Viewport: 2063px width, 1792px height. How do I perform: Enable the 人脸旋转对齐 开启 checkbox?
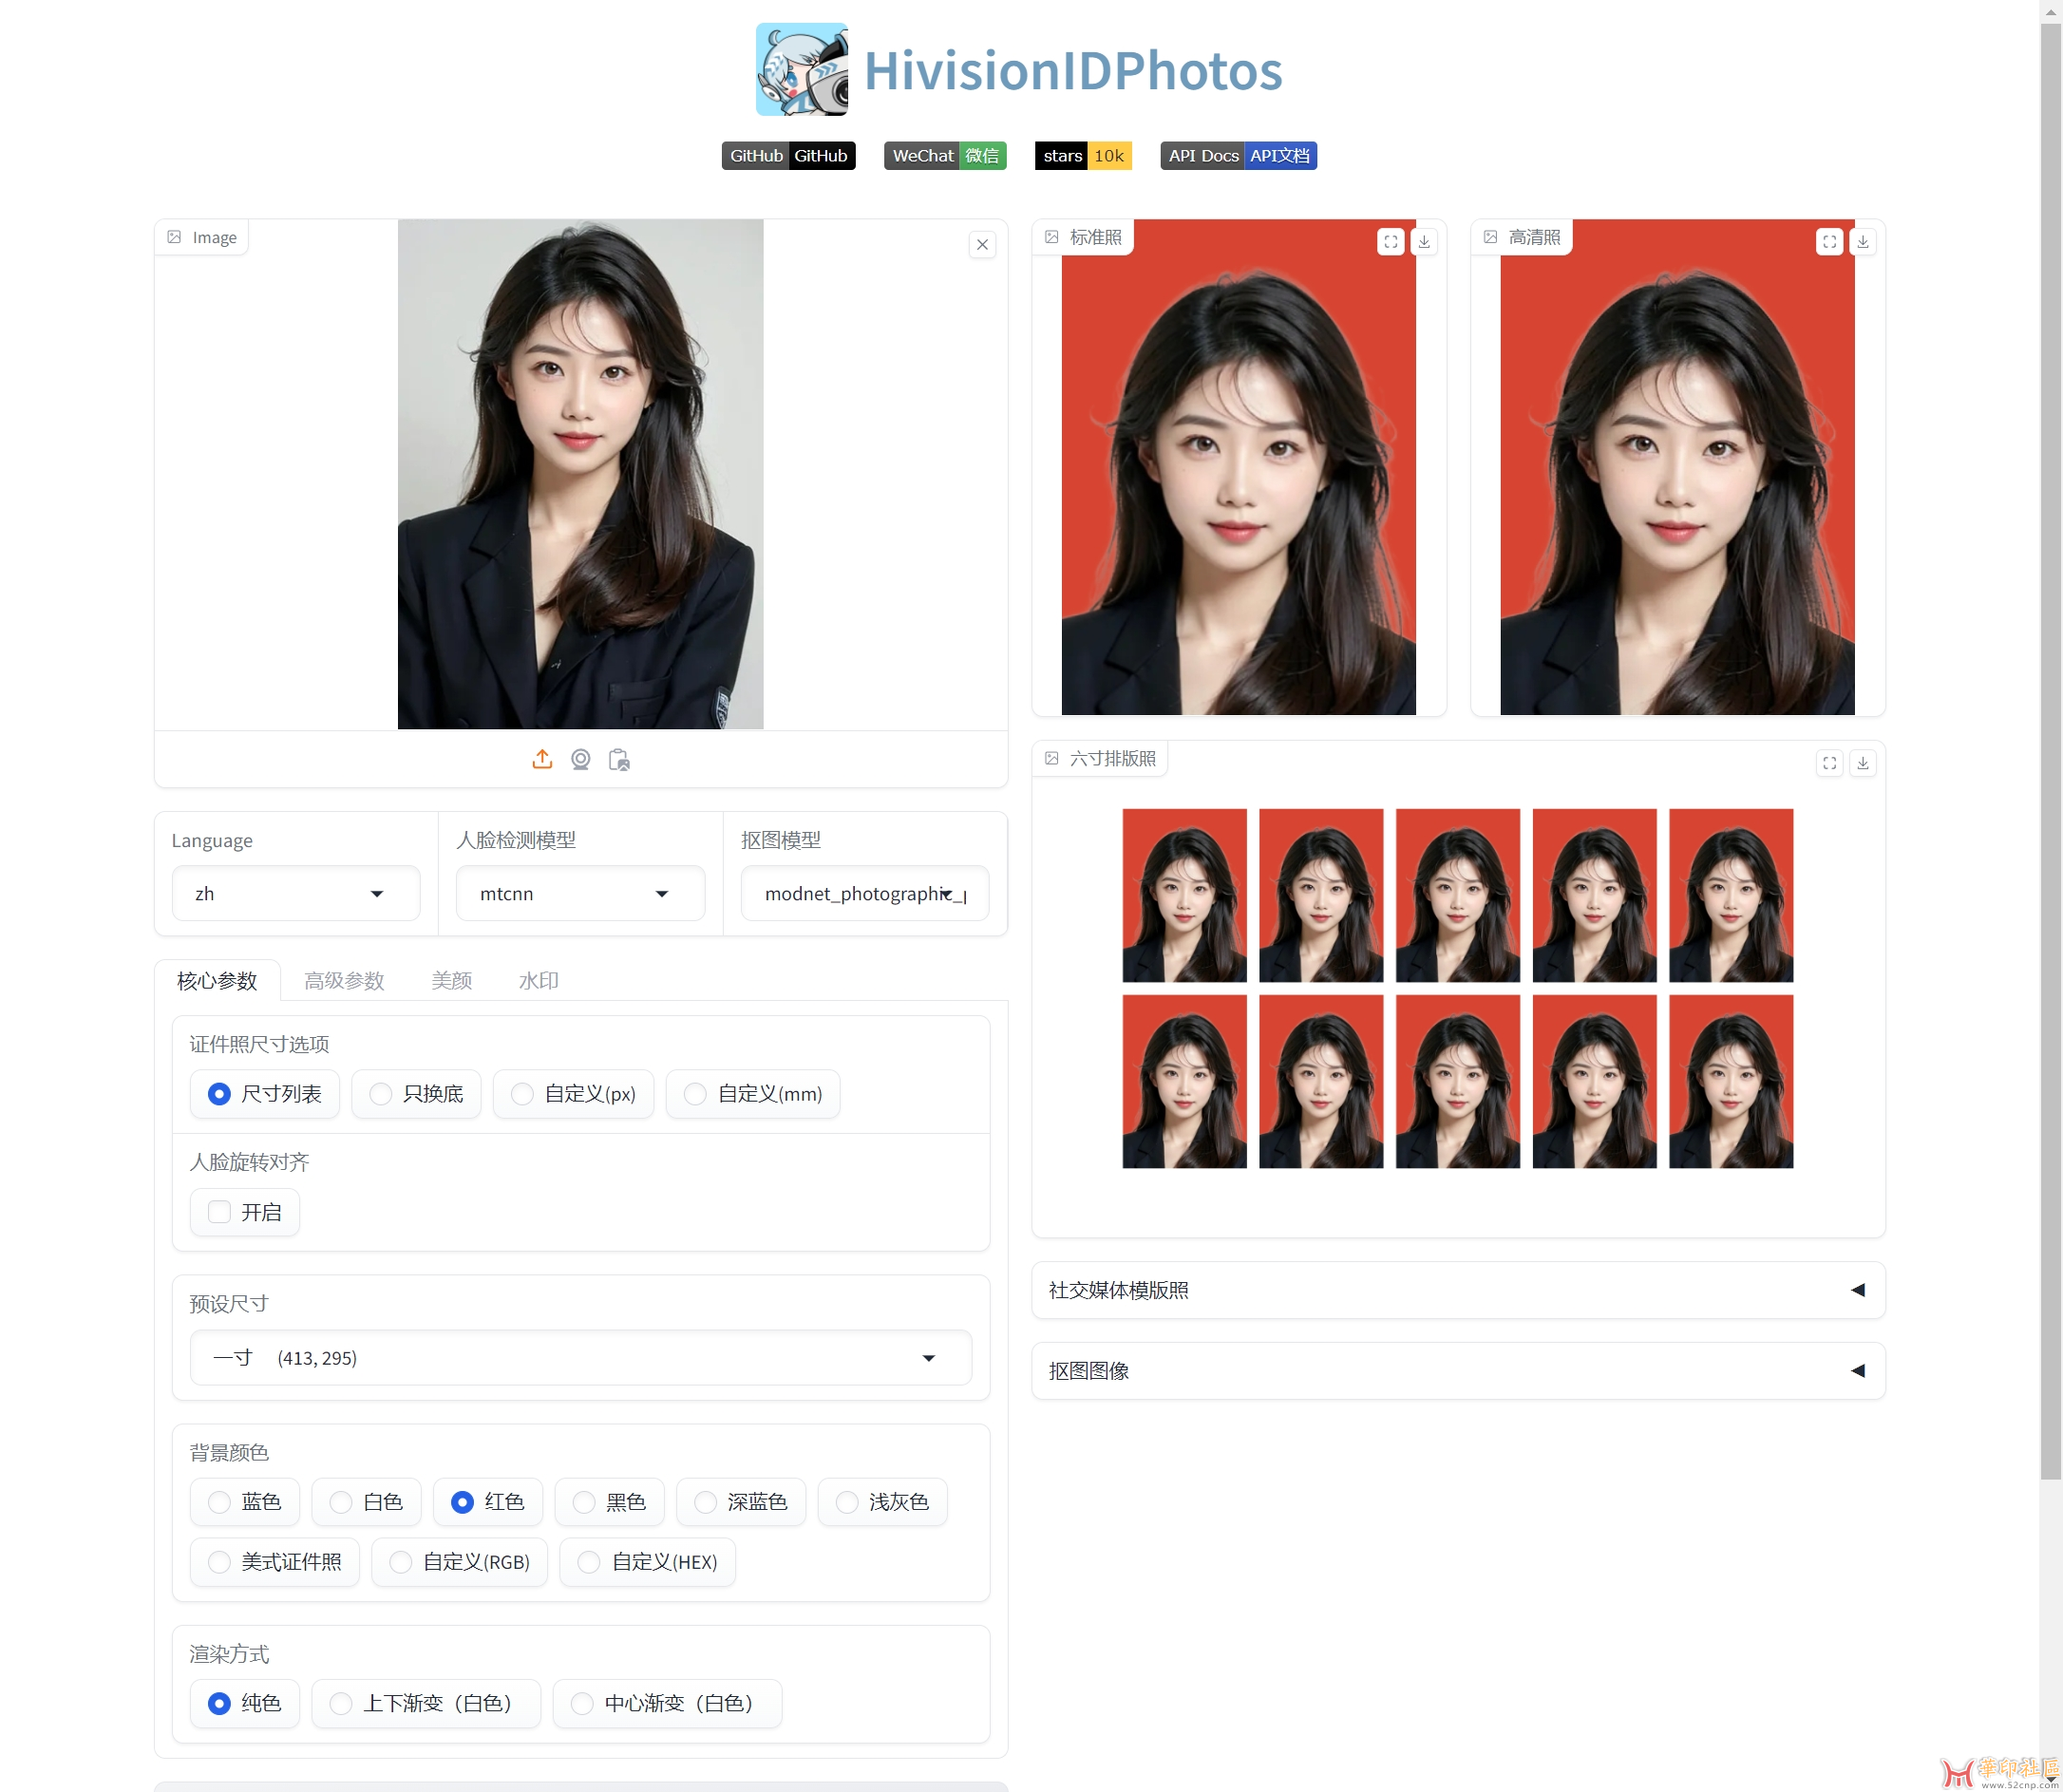(219, 1212)
